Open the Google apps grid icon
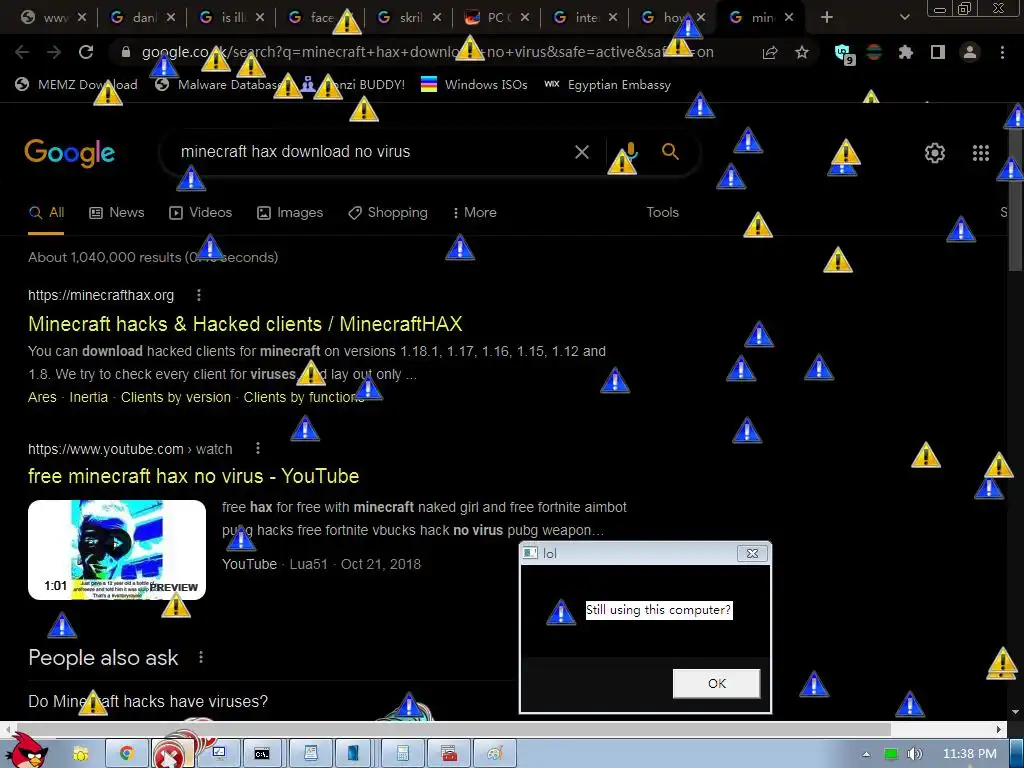This screenshot has width=1024, height=768. click(981, 153)
